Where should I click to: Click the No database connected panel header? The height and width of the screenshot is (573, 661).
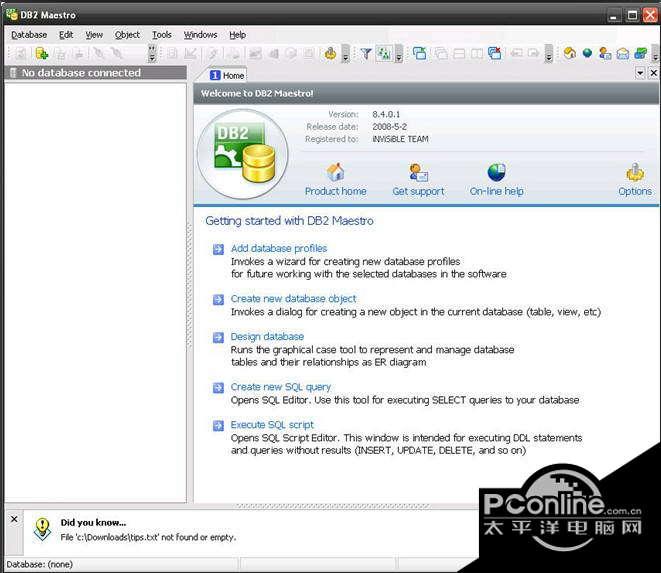pyautogui.click(x=95, y=73)
